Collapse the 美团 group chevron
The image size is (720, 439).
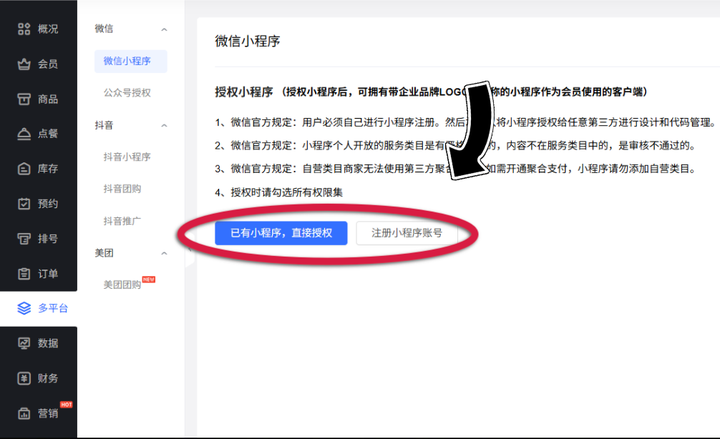(164, 253)
